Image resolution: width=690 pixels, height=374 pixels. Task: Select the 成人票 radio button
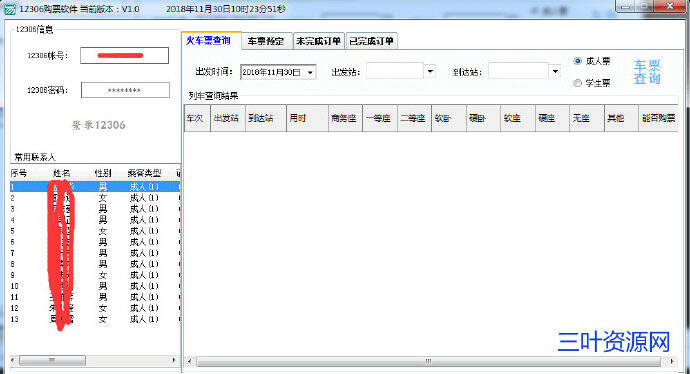(578, 61)
